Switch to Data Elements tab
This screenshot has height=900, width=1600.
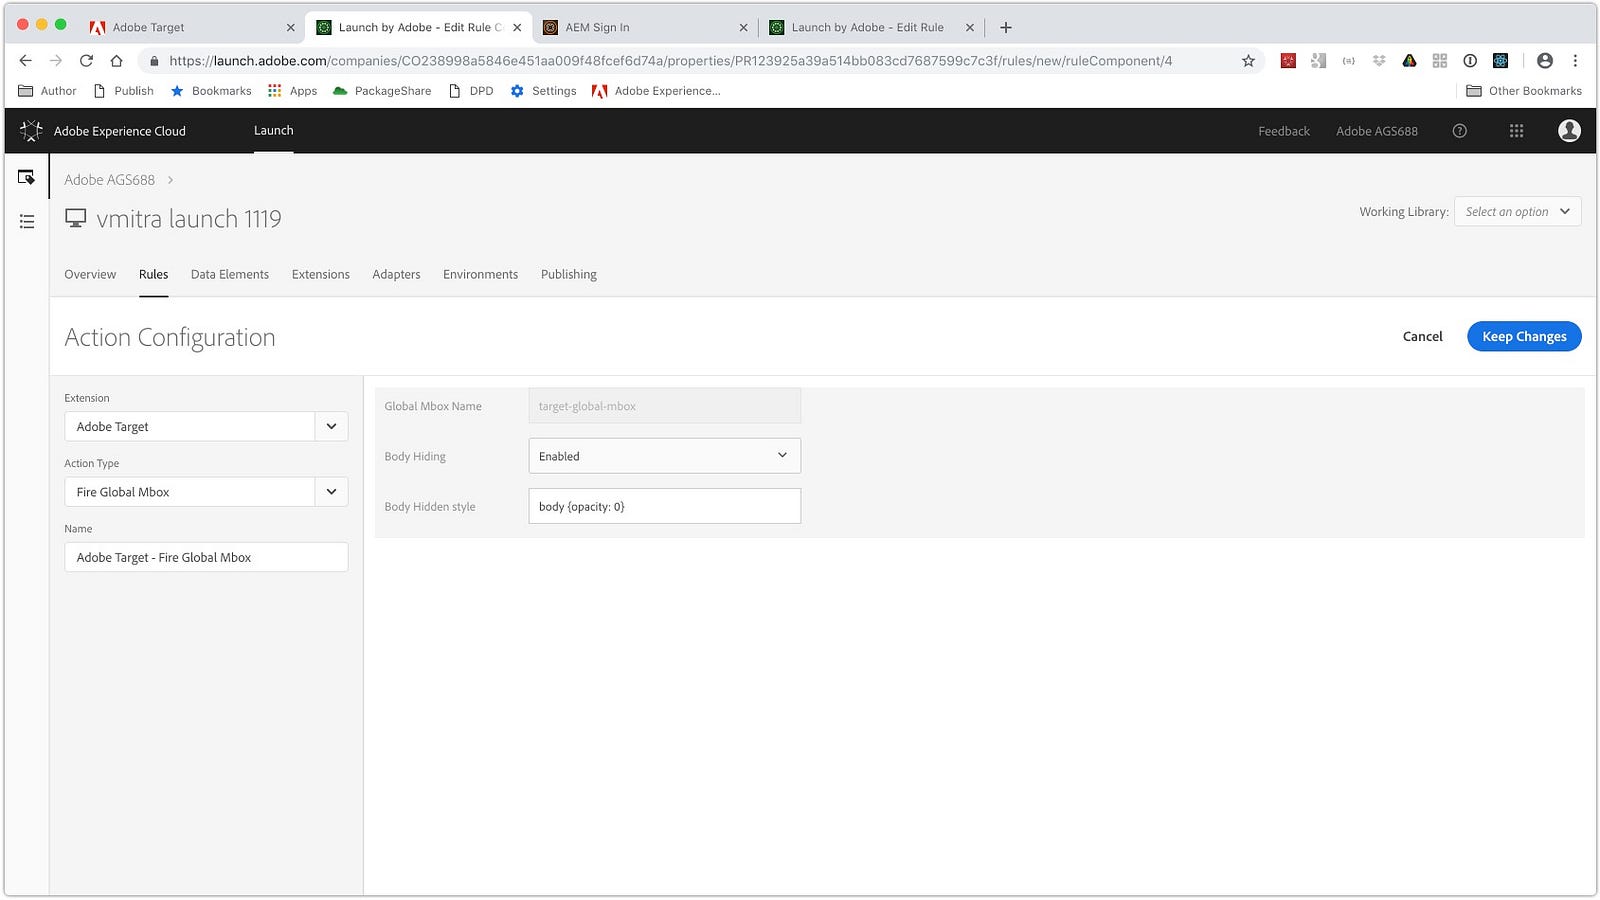(x=230, y=274)
